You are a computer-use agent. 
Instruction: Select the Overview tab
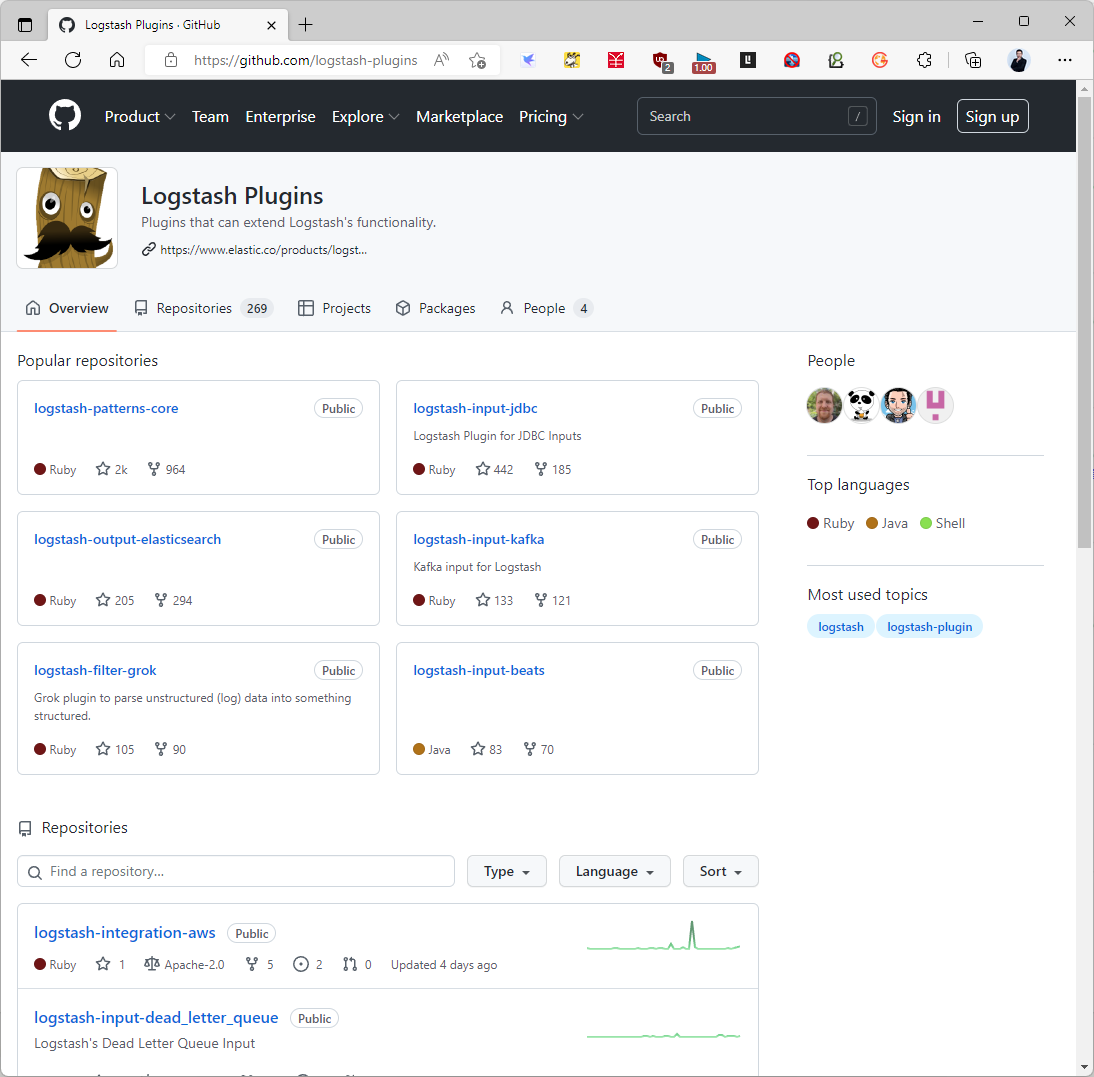point(67,308)
